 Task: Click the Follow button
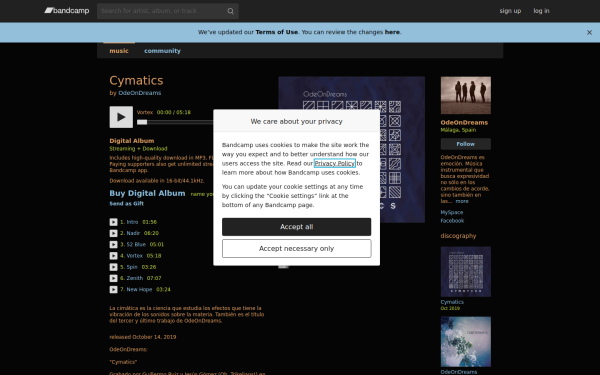(x=466, y=144)
